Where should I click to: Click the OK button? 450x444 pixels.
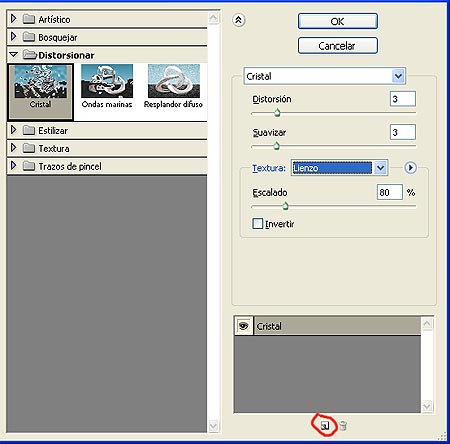point(338,21)
